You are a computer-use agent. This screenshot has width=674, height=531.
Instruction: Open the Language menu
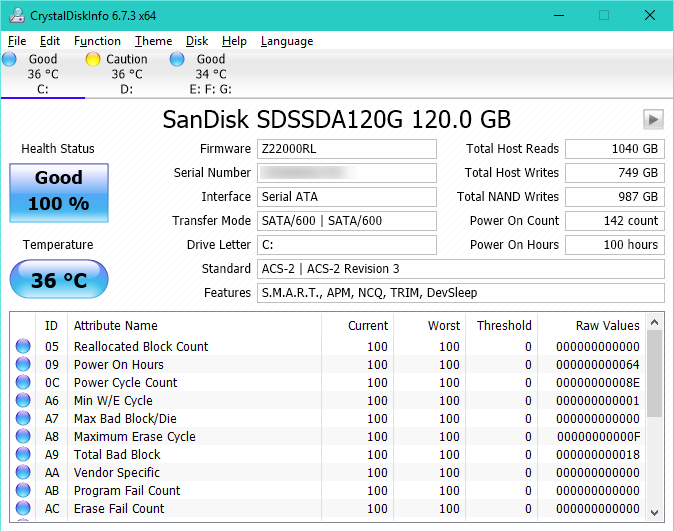coord(287,41)
